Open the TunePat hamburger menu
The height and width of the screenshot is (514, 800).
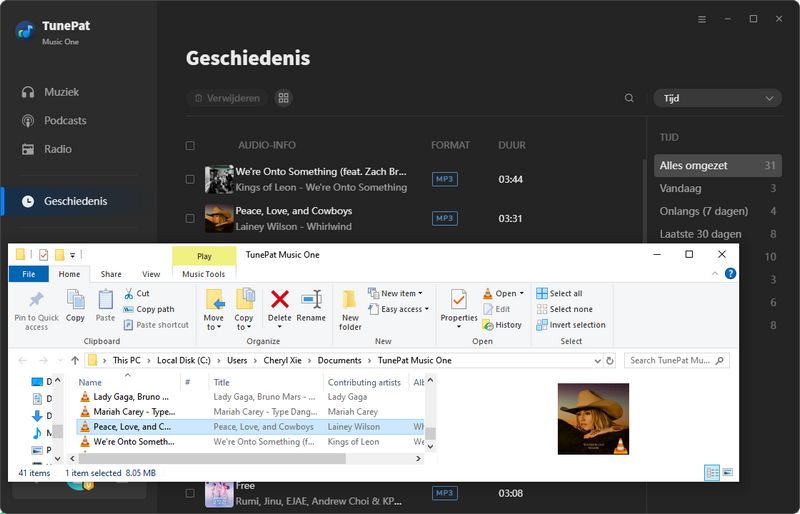(x=702, y=19)
